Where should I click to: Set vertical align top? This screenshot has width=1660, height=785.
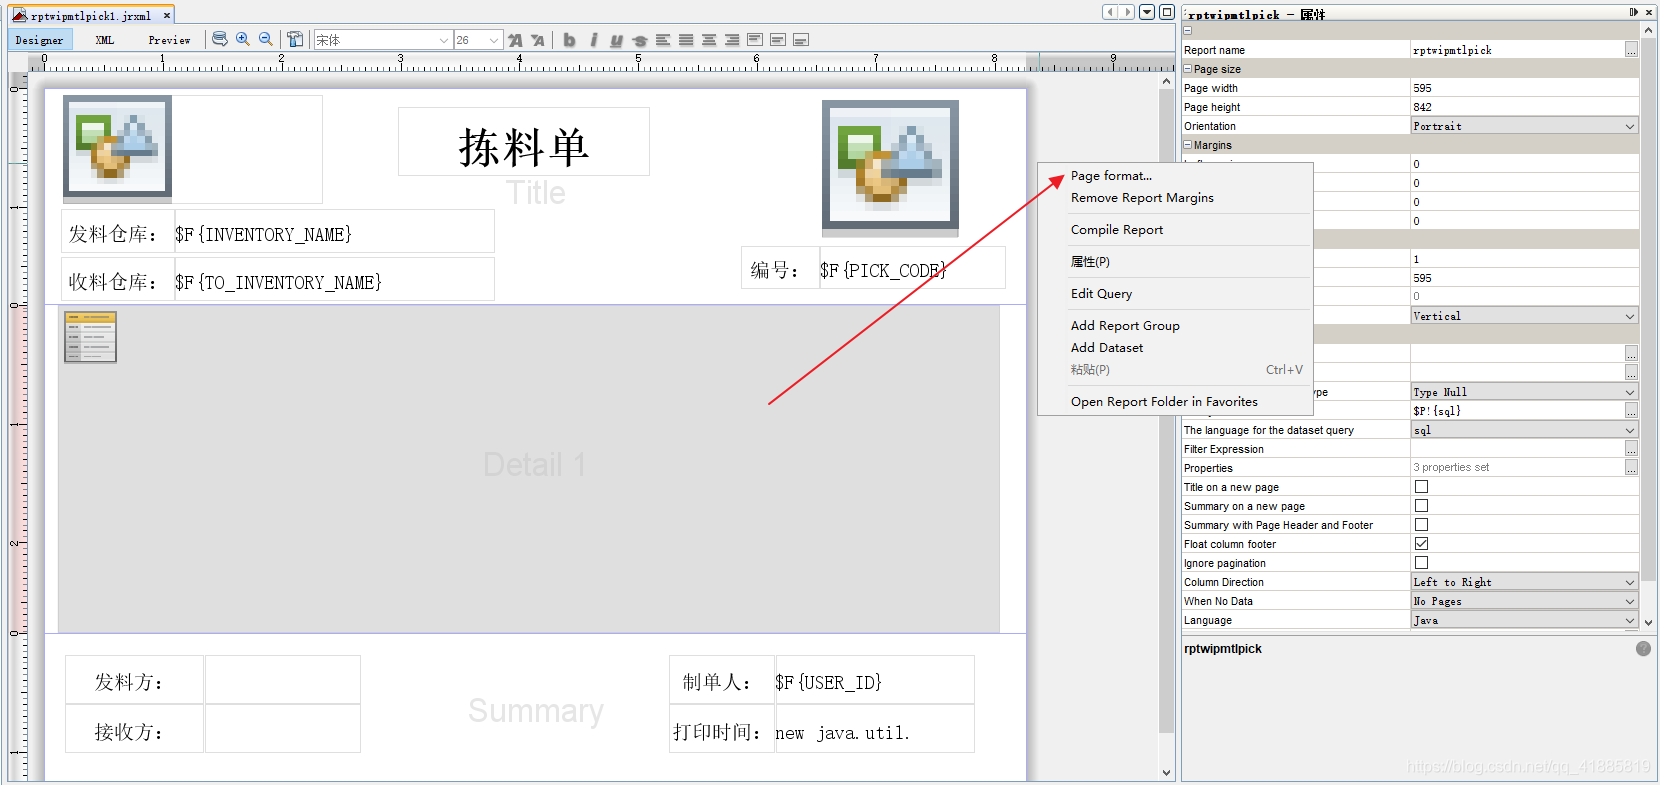(x=755, y=40)
